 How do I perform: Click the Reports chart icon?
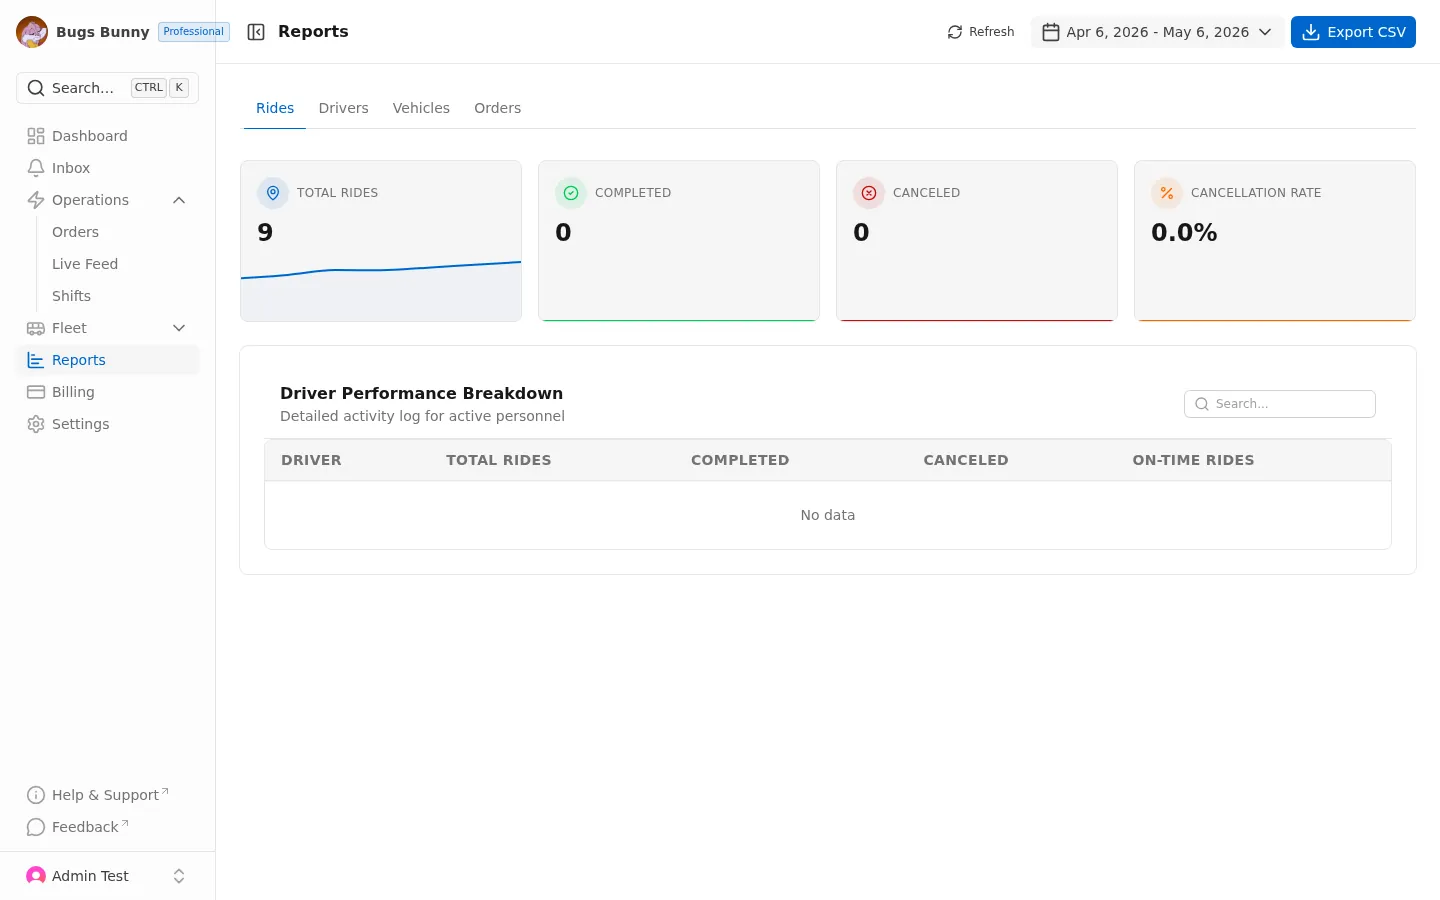click(36, 360)
